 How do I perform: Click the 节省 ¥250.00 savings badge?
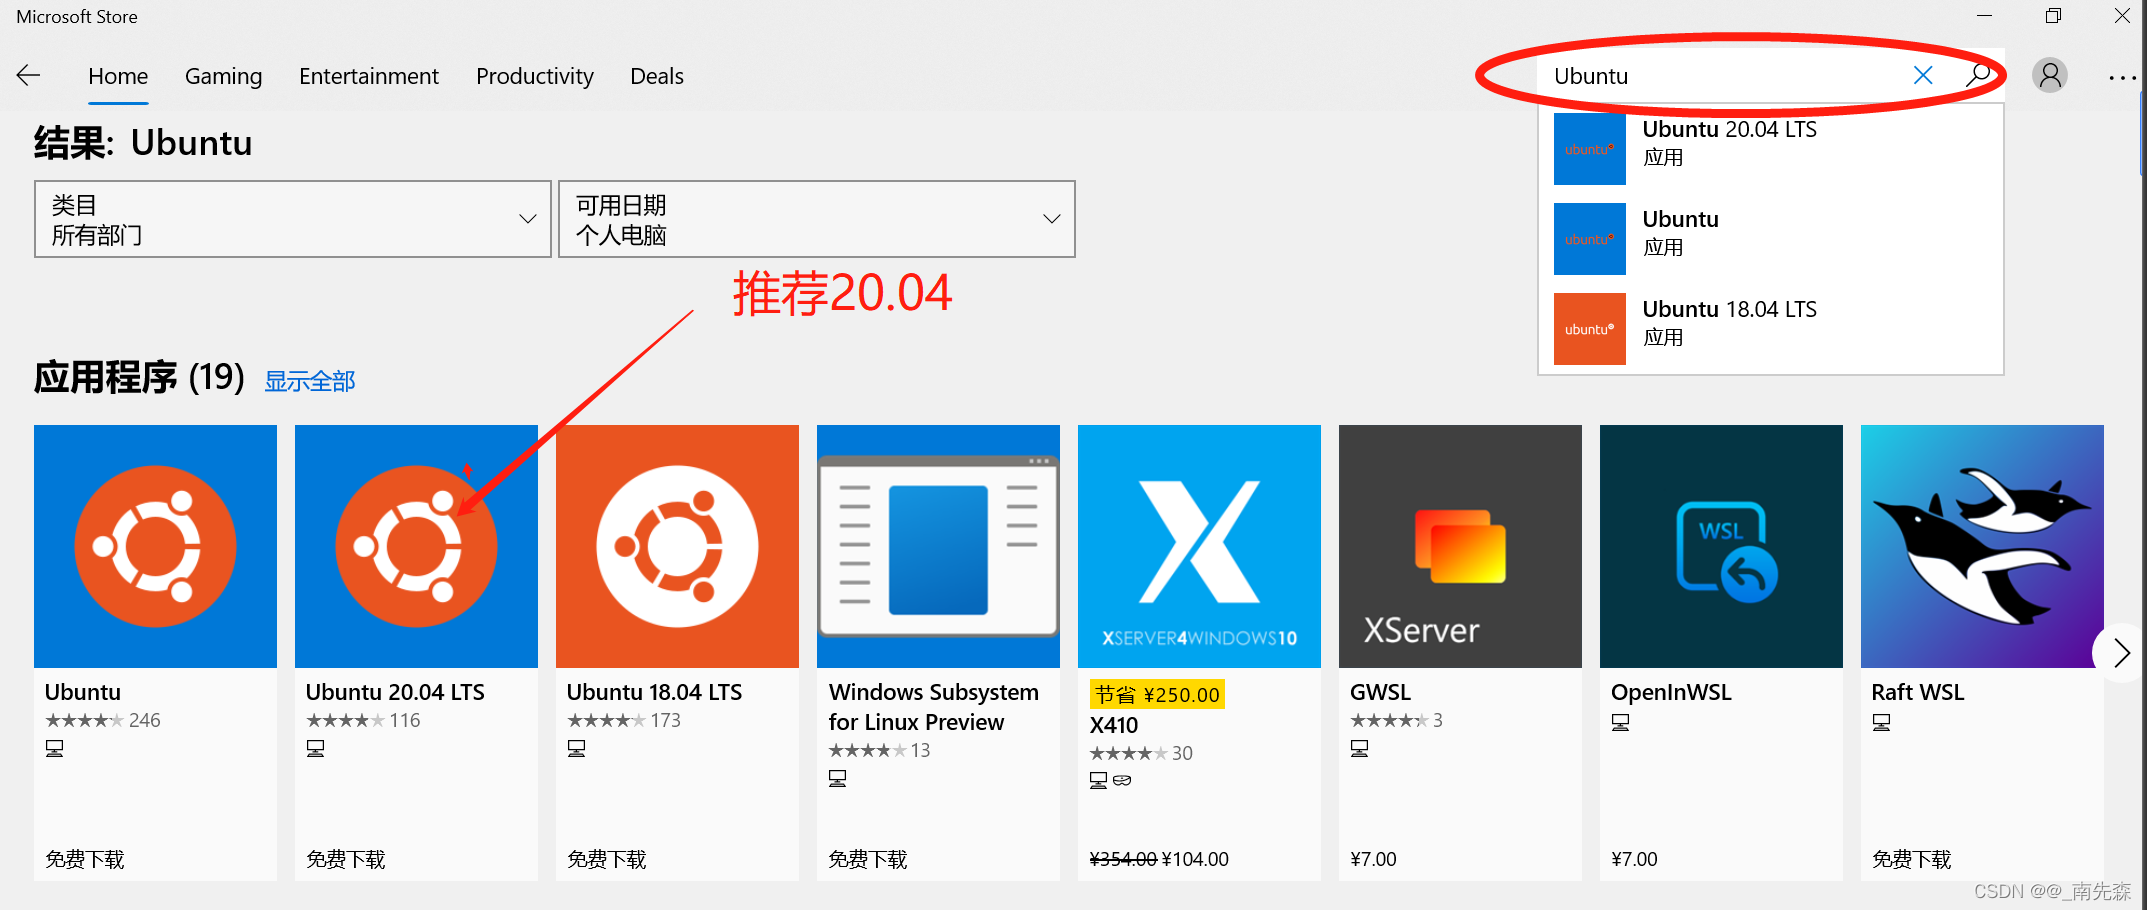pos(1157,694)
